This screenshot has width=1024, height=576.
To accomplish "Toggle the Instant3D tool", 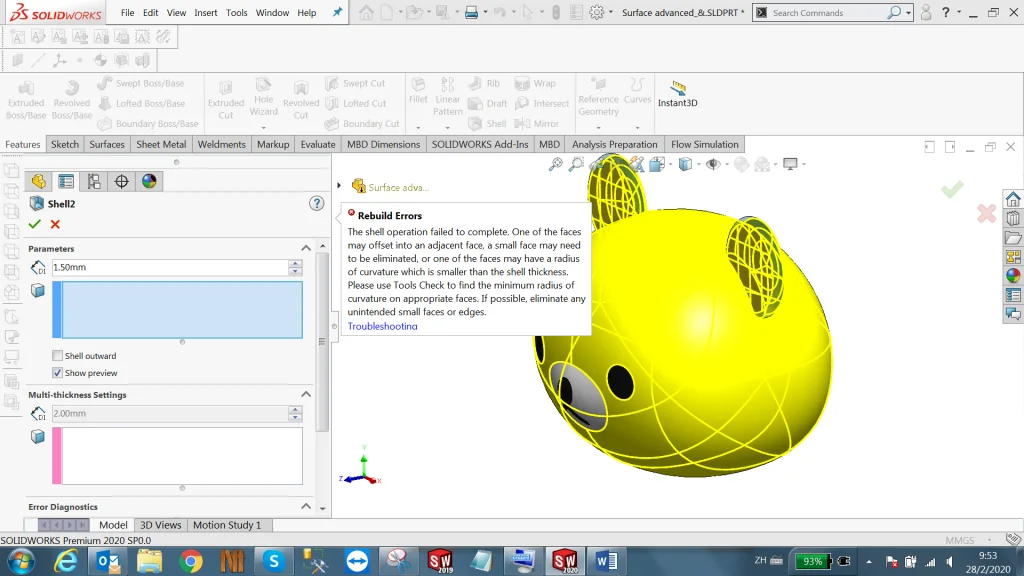I will pos(679,94).
